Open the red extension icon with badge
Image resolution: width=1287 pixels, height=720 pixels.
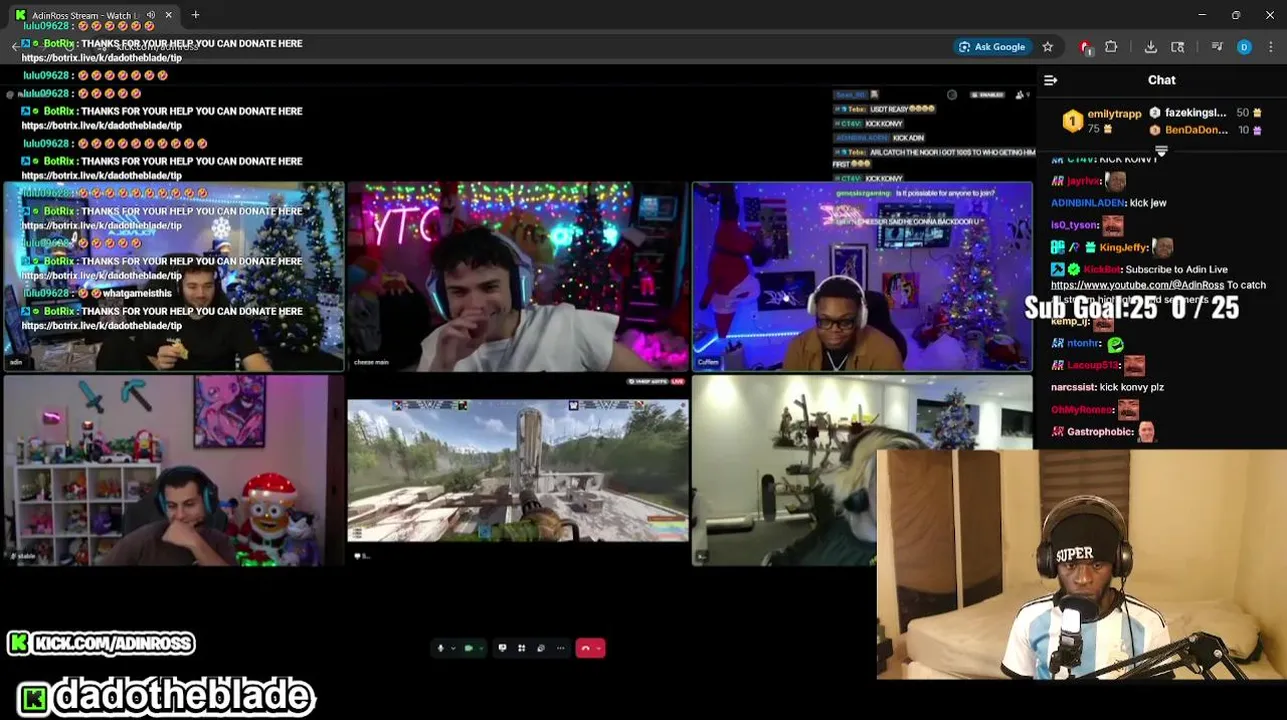[x=1086, y=47]
